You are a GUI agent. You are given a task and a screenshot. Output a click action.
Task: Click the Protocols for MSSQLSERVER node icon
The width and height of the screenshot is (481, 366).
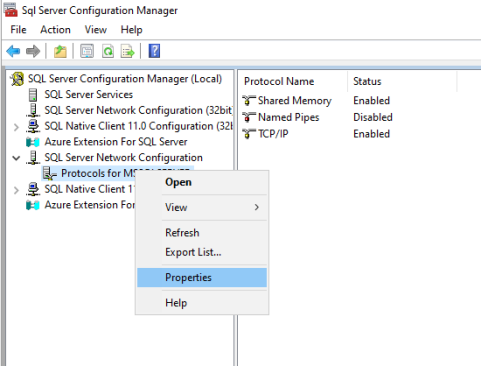click(x=50, y=174)
